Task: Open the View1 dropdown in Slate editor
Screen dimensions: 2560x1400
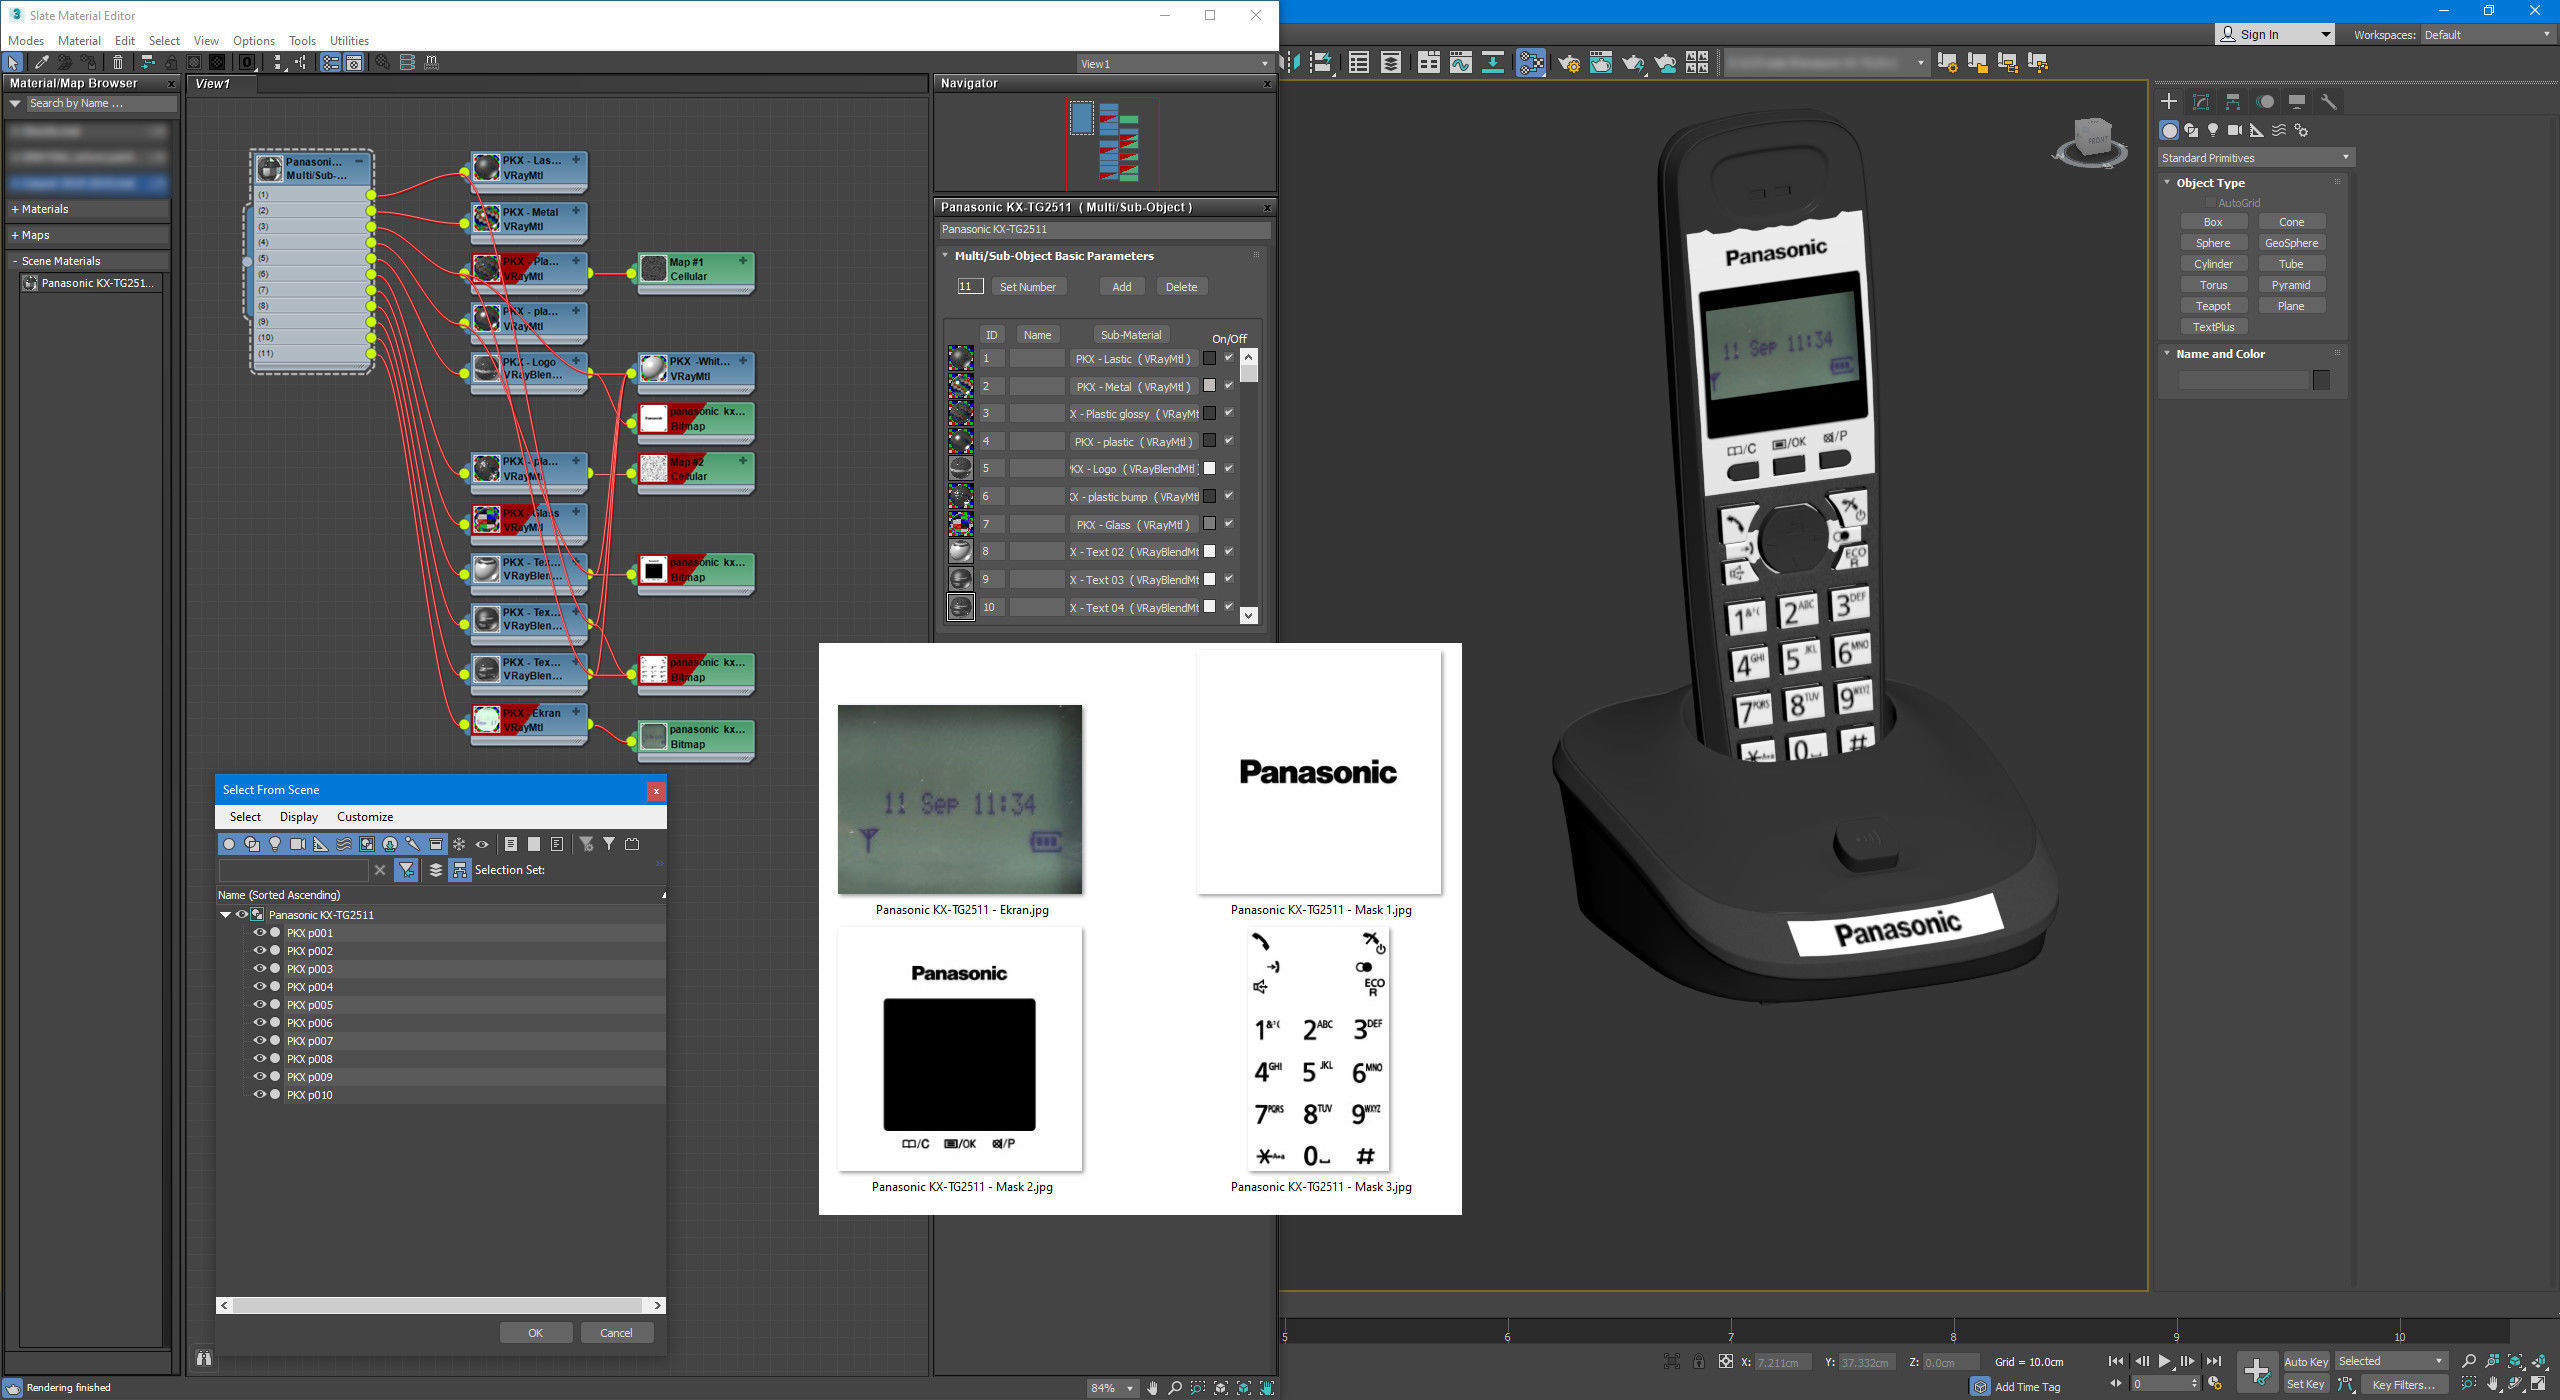Action: pyautogui.click(x=1174, y=64)
